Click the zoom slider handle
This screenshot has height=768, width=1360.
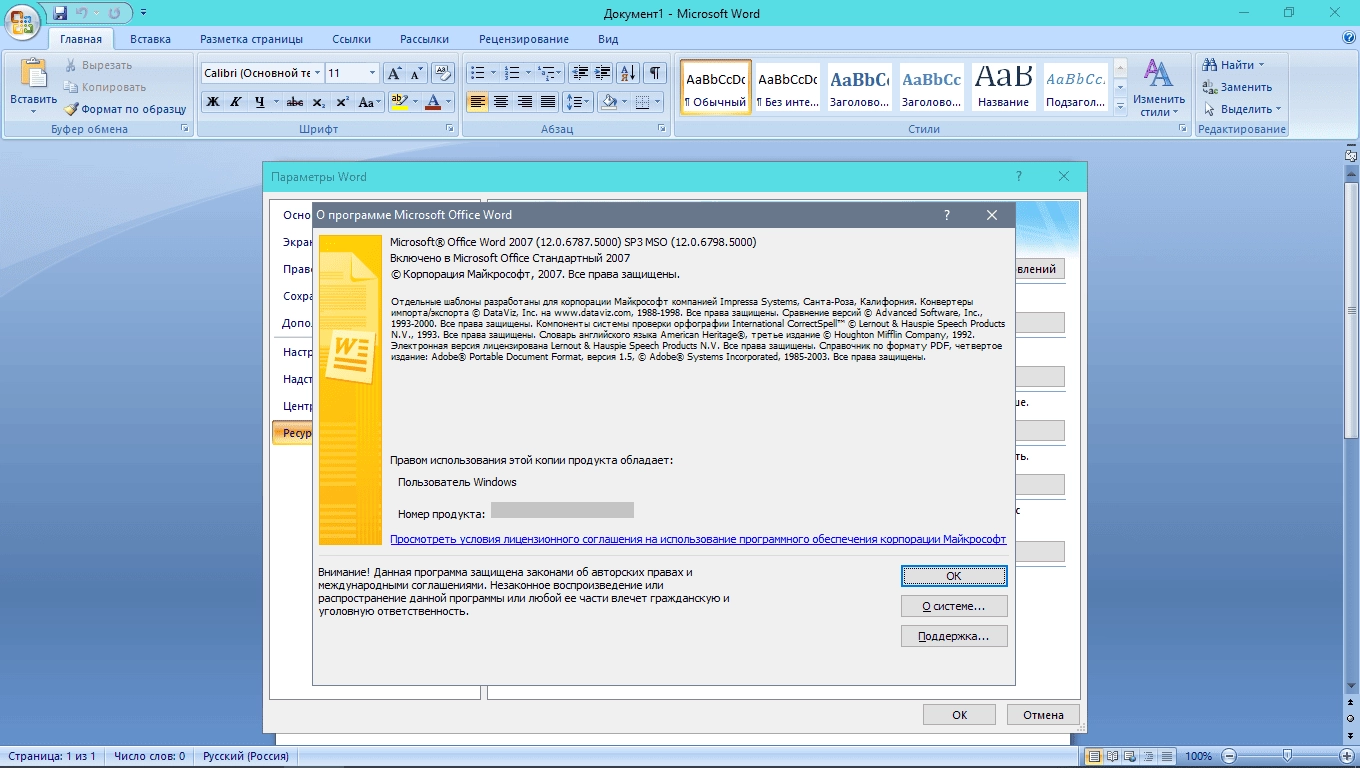1286,756
